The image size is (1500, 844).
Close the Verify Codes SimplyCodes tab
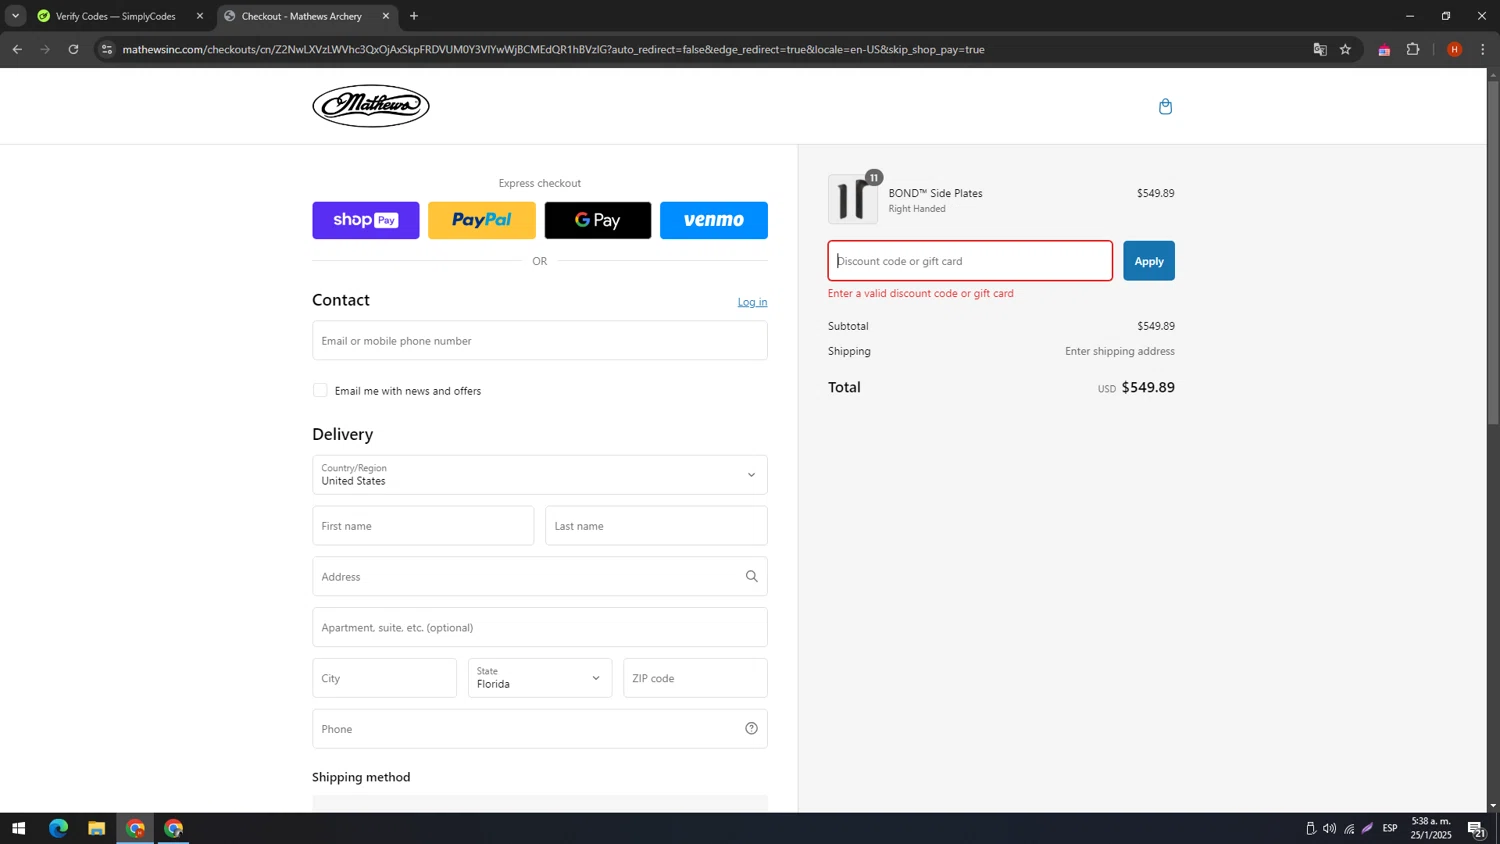(200, 16)
